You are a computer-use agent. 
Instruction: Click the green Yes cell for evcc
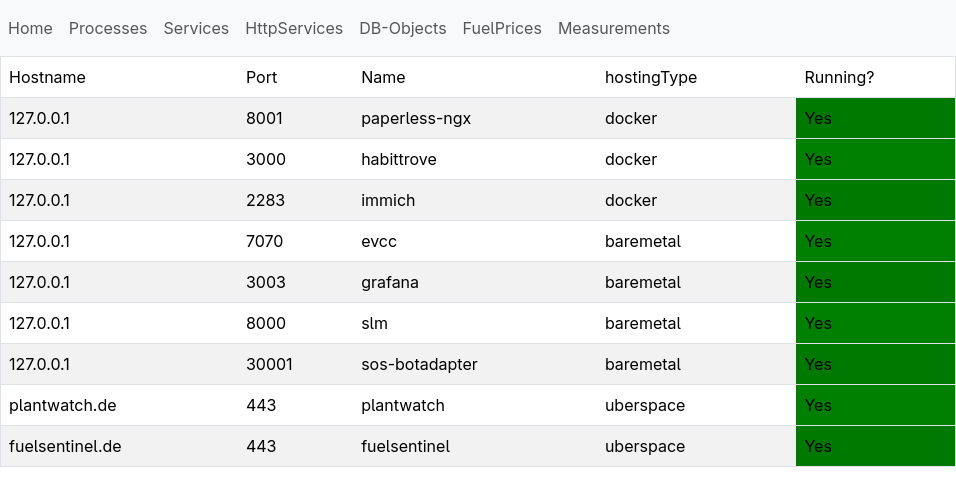point(876,242)
